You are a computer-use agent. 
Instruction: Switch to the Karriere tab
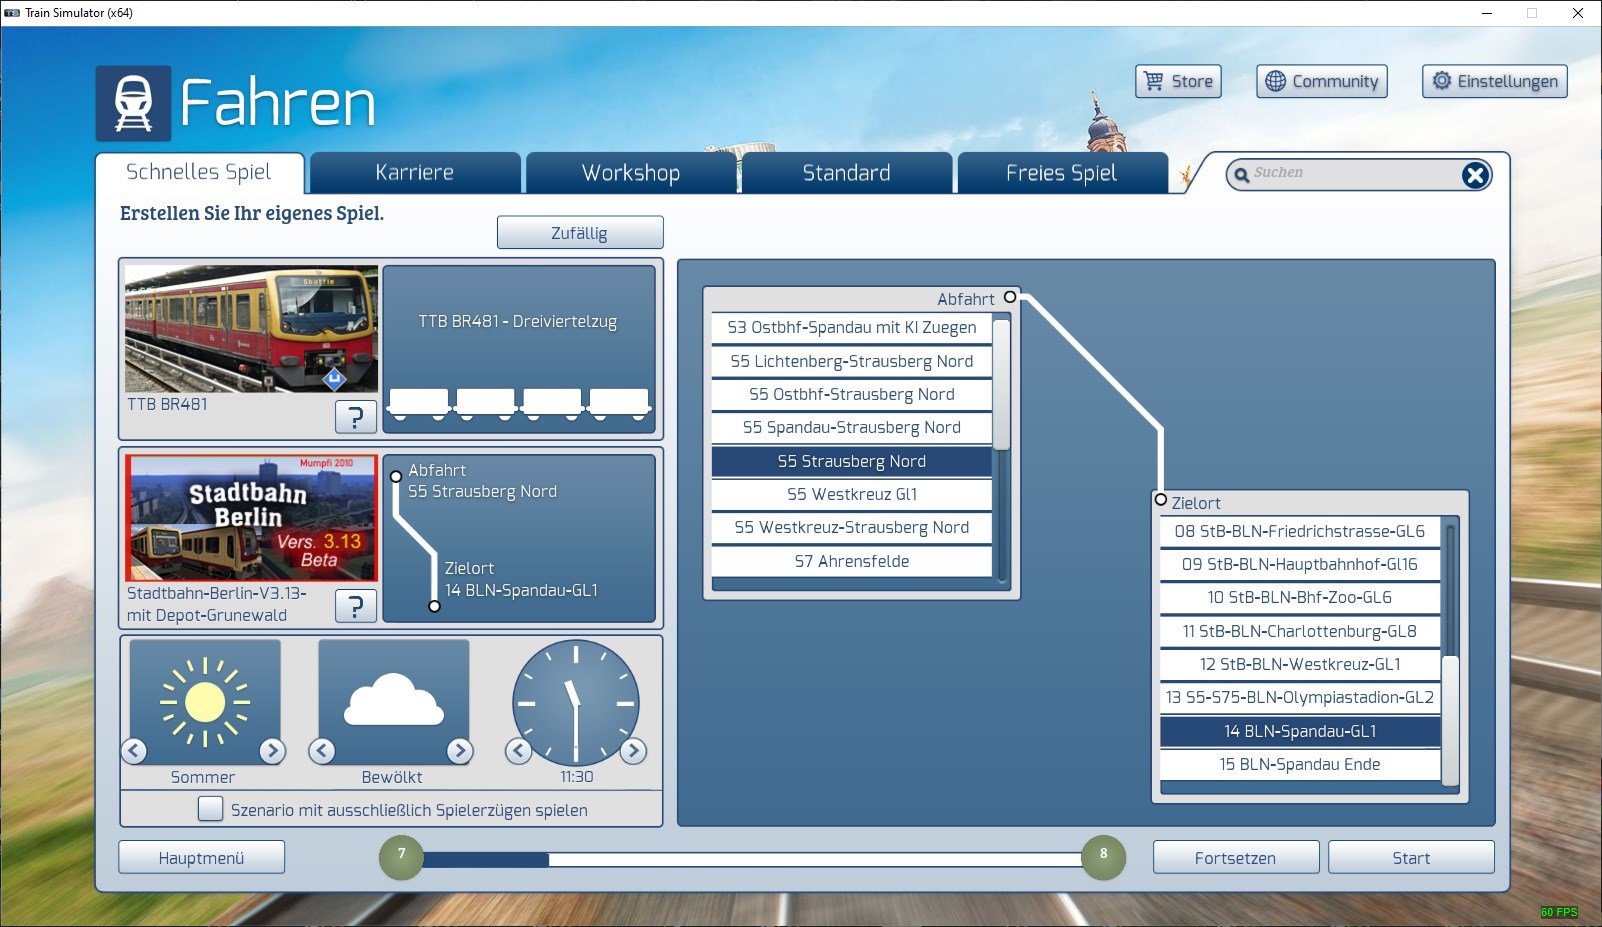tap(415, 173)
